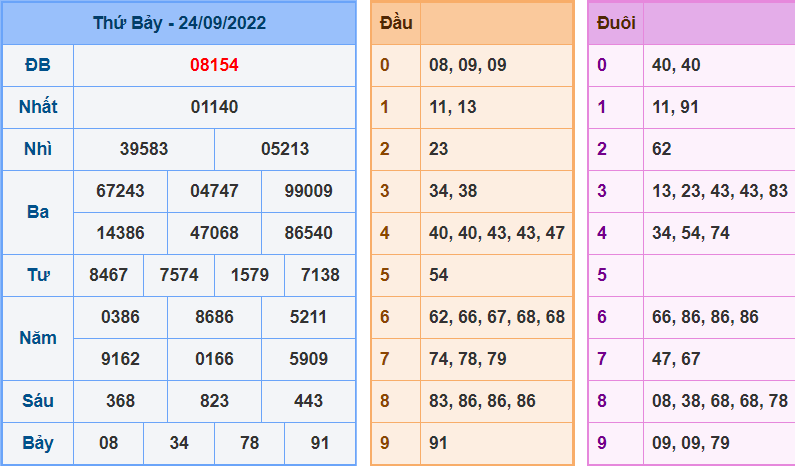Image resolution: width=795 pixels, height=466 pixels.
Task: Click the 'Tư' row label
Action: click(x=38, y=275)
